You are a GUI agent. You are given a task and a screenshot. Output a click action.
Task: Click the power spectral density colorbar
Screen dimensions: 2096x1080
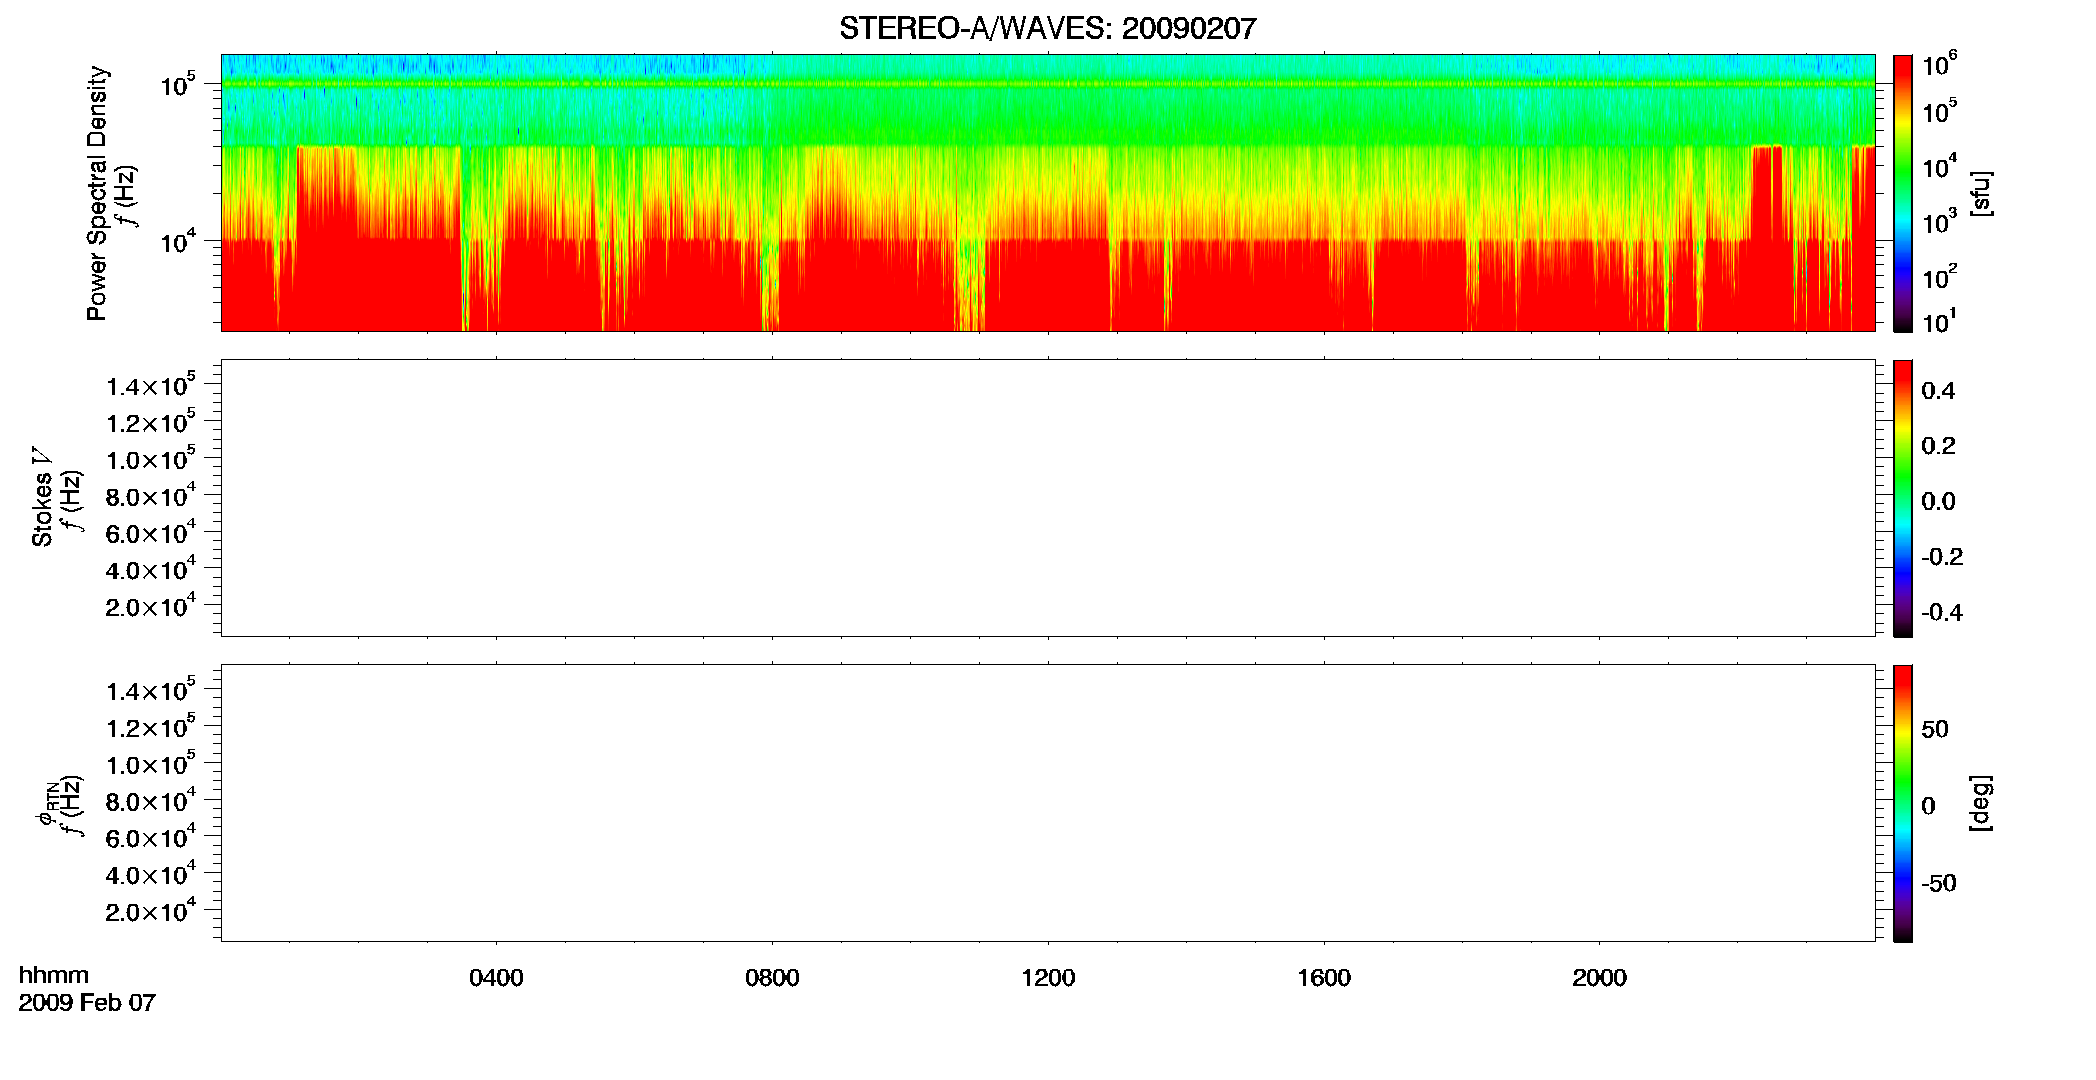click(1903, 193)
